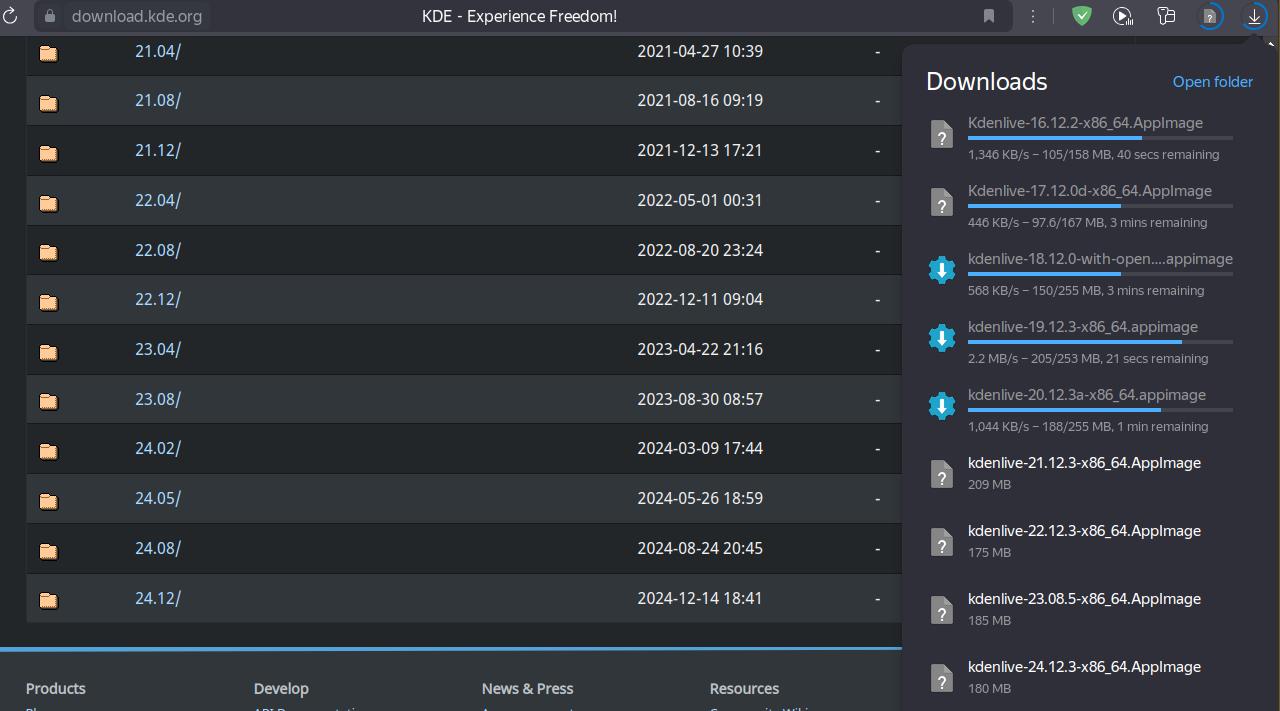Open the green shield ad-blocker extension
The image size is (1280, 711).
tap(1082, 16)
